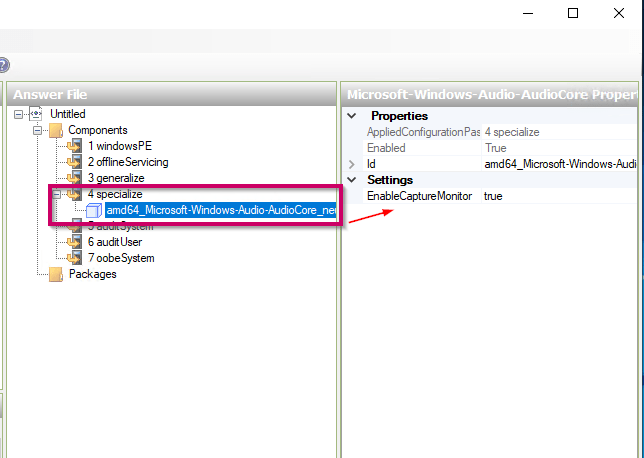Image resolution: width=644 pixels, height=458 pixels.
Task: Select the amd64_Microsoft-Windows-Audio-AudioCore tree entry
Action: [220, 210]
